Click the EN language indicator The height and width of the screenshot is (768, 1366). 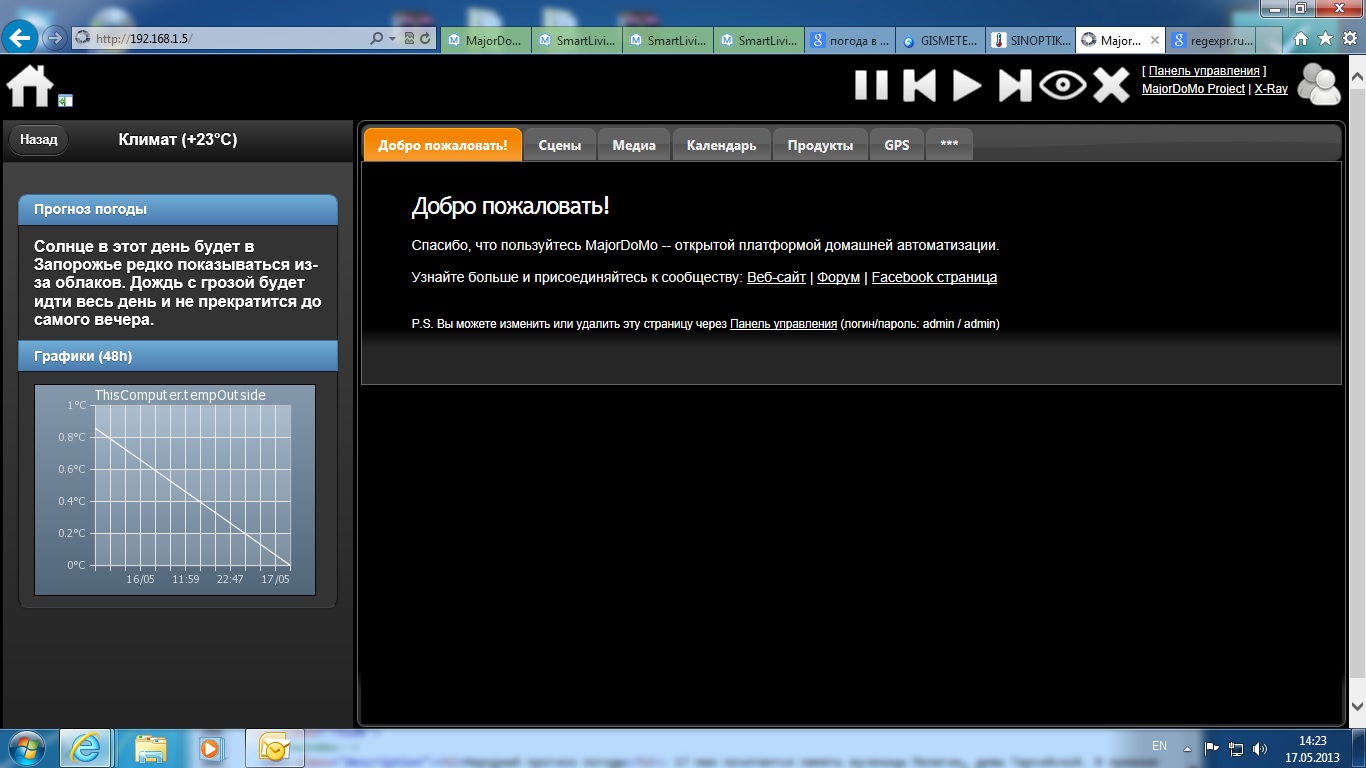point(1159,746)
